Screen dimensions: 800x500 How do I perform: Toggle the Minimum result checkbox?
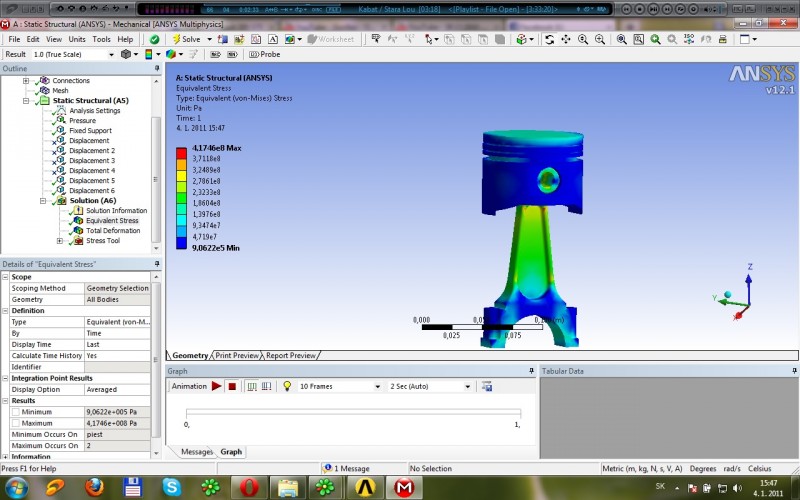coord(15,412)
